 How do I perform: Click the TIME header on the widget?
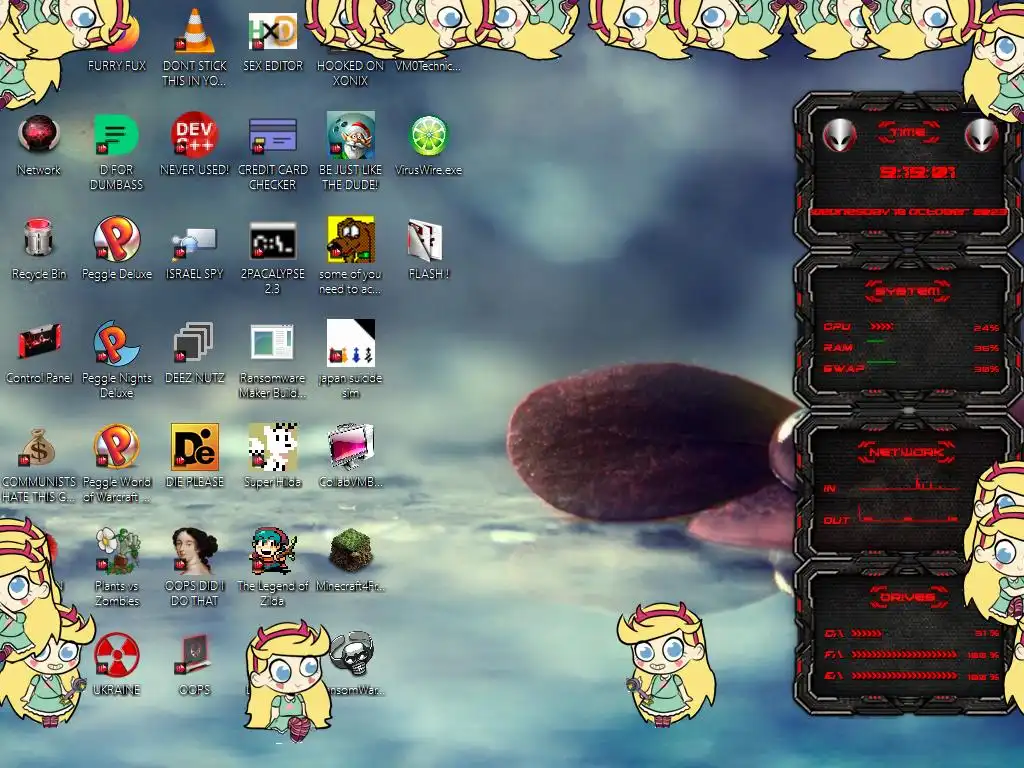[908, 133]
